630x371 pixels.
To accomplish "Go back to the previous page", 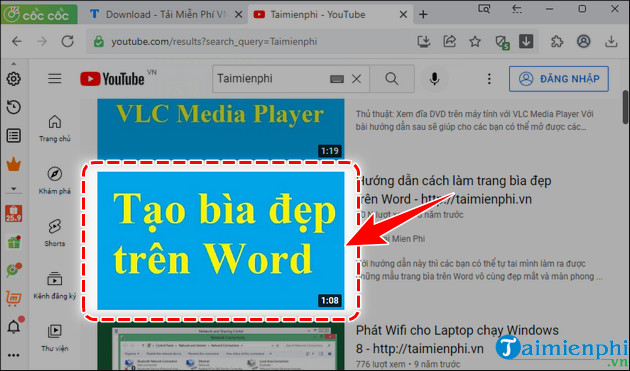I will coord(16,41).
